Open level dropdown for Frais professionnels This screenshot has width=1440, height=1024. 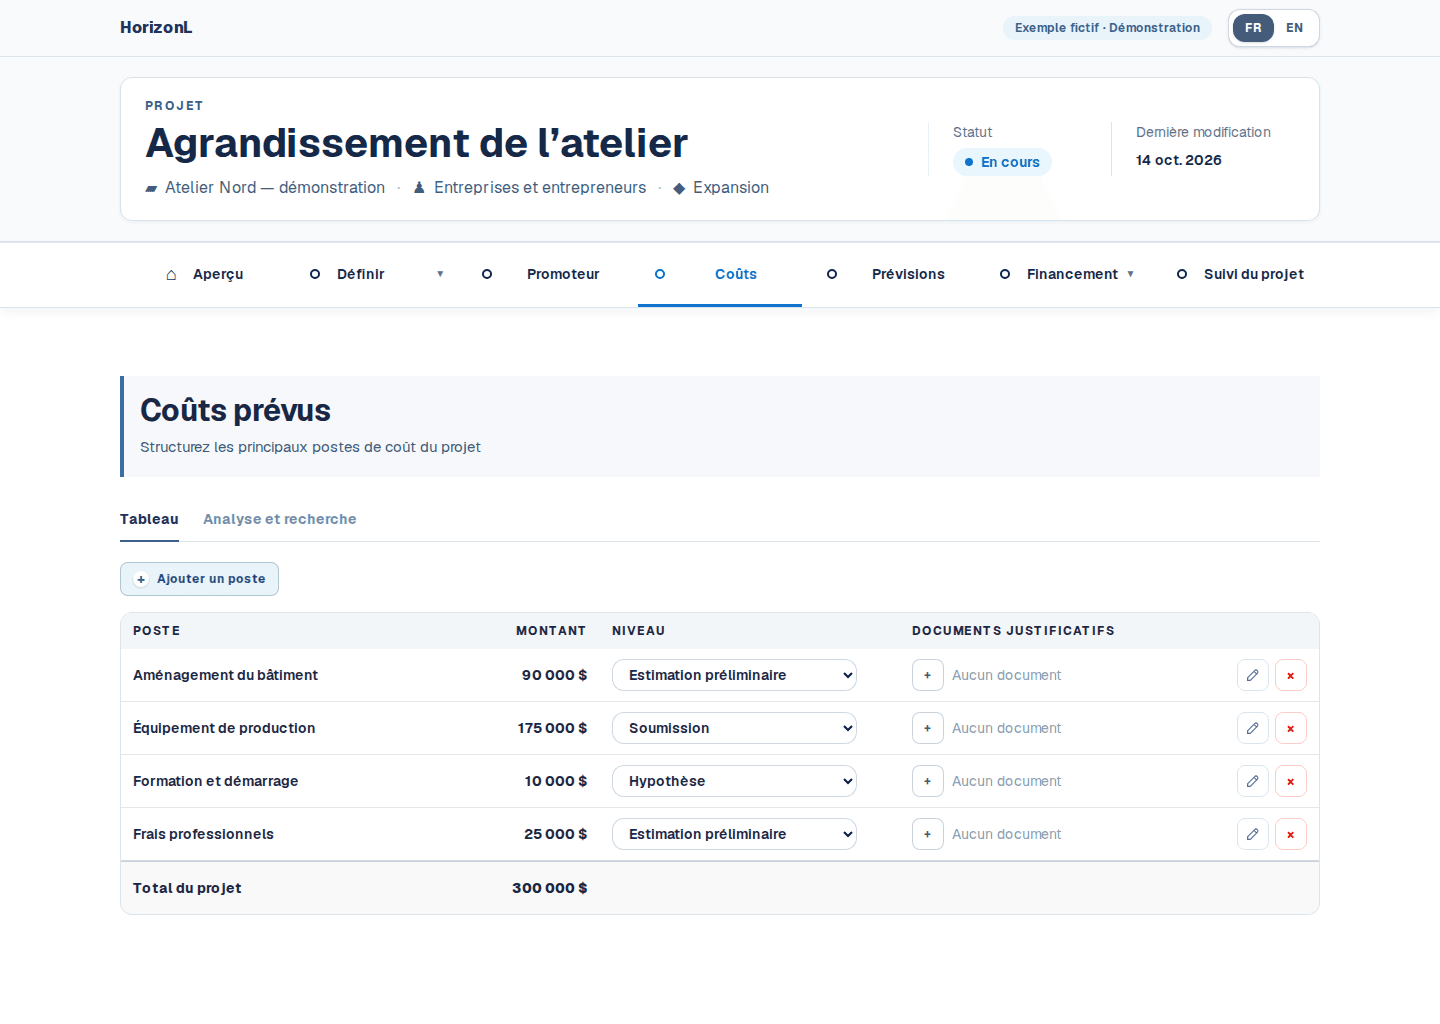pos(734,834)
